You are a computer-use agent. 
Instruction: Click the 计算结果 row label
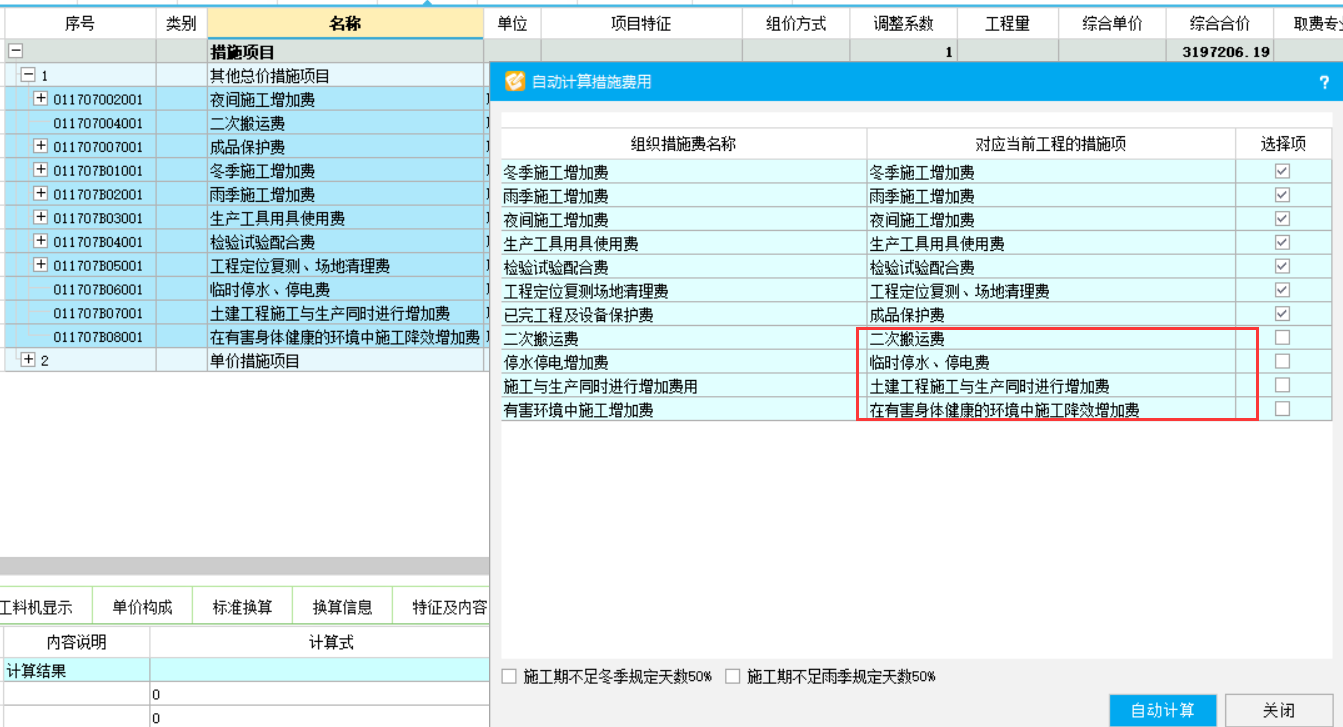coord(37,671)
